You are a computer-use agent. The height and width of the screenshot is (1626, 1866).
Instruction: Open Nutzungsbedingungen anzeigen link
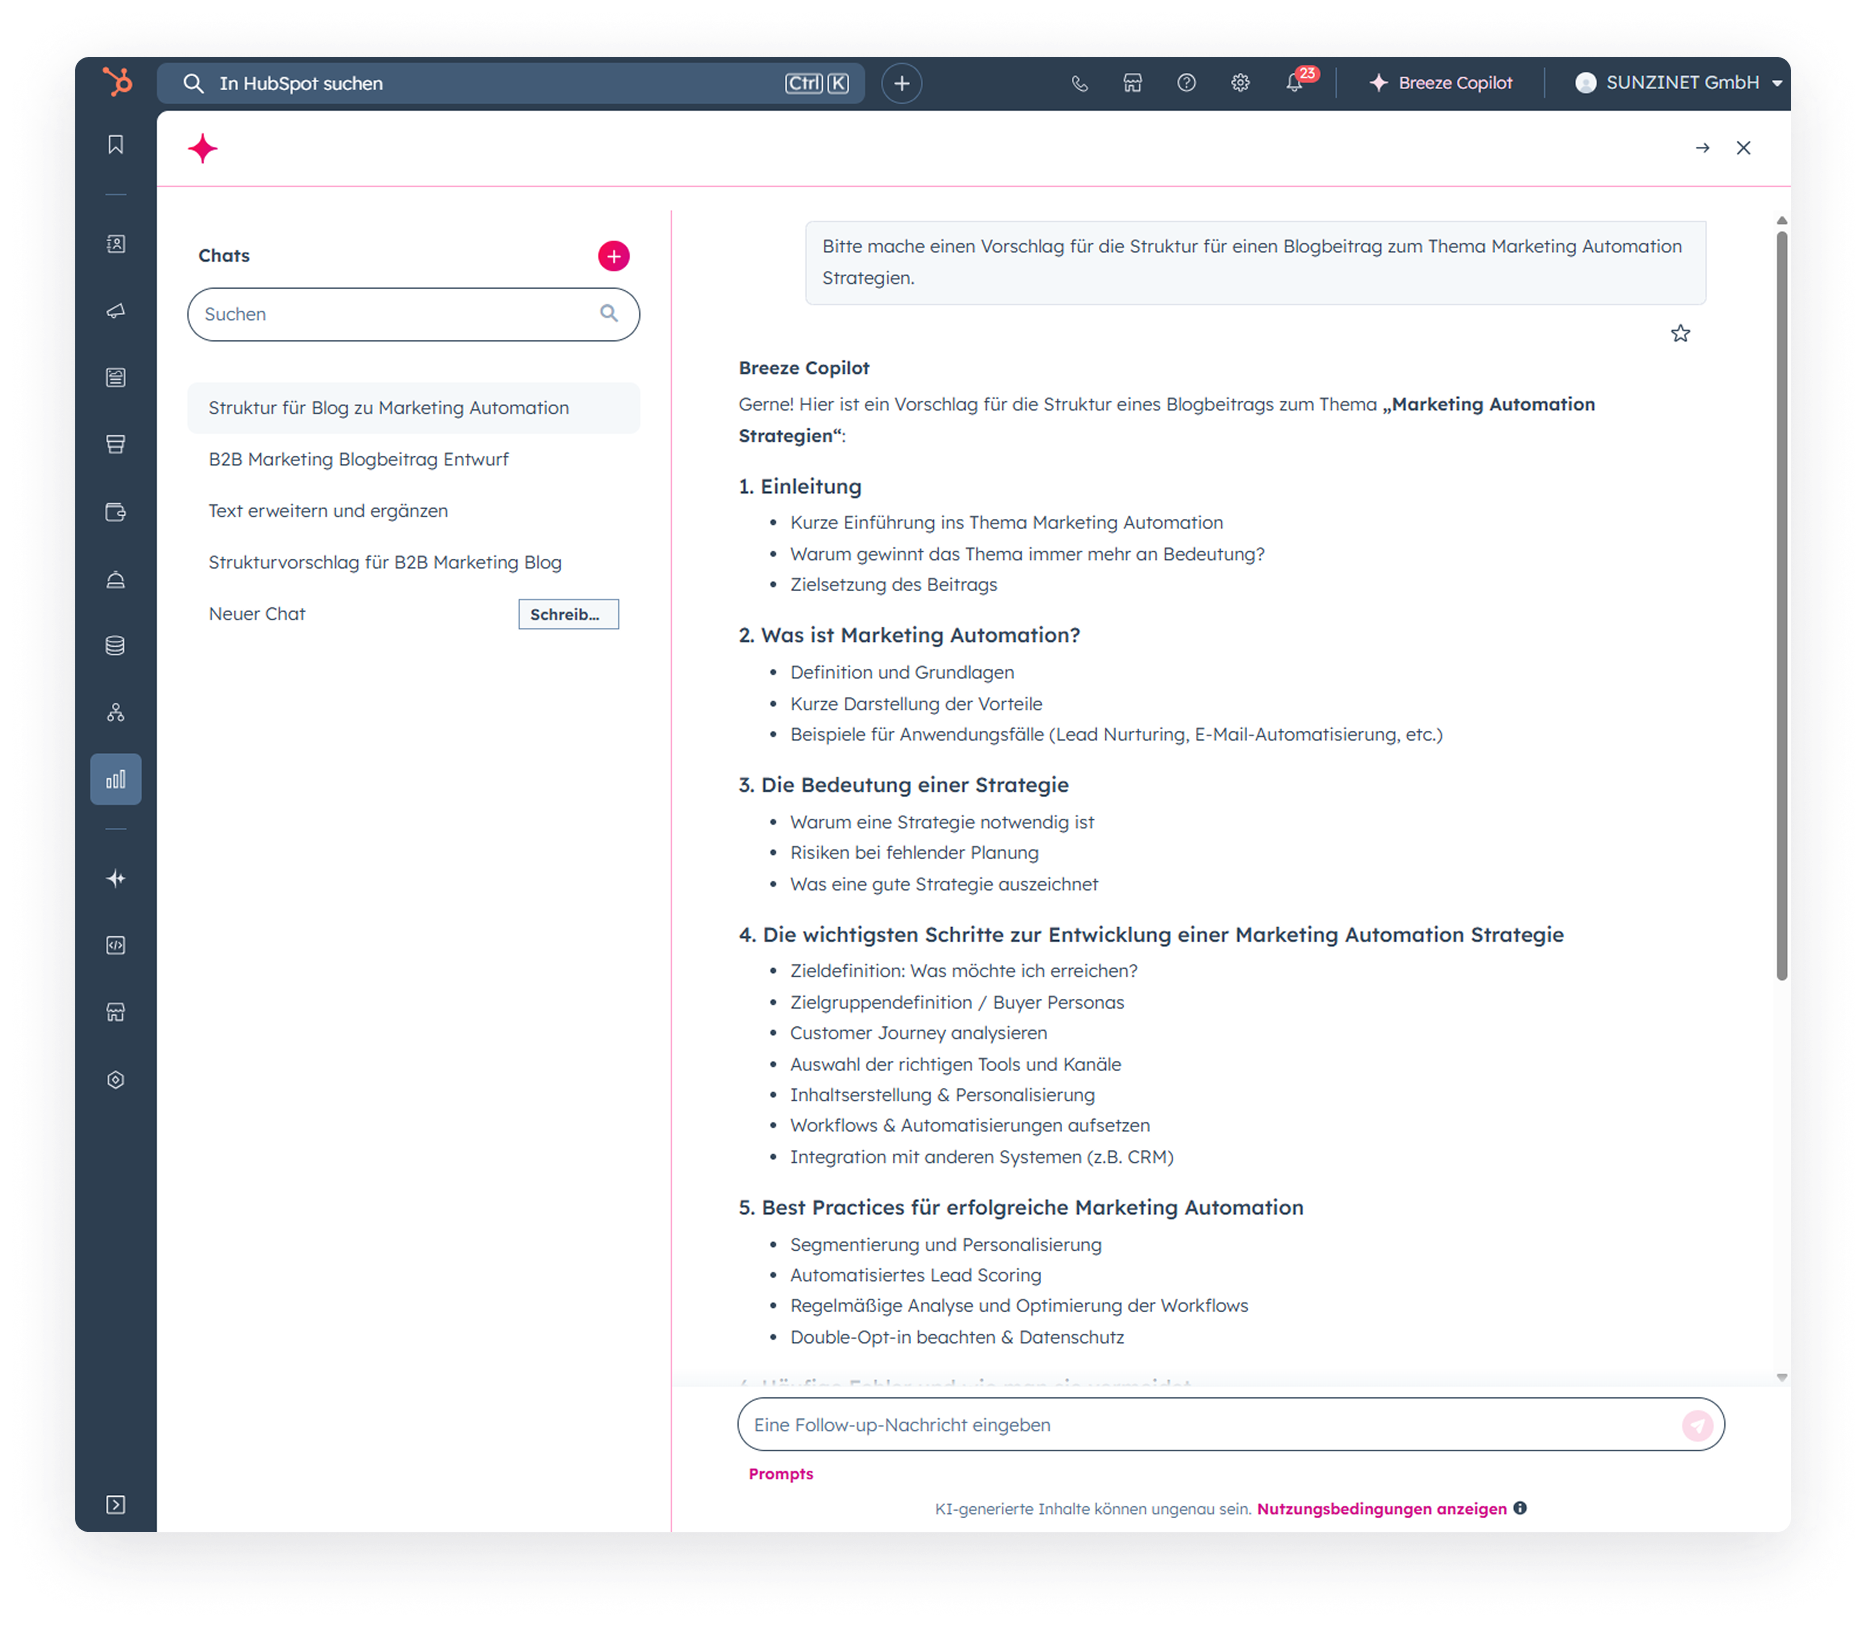(1381, 1509)
